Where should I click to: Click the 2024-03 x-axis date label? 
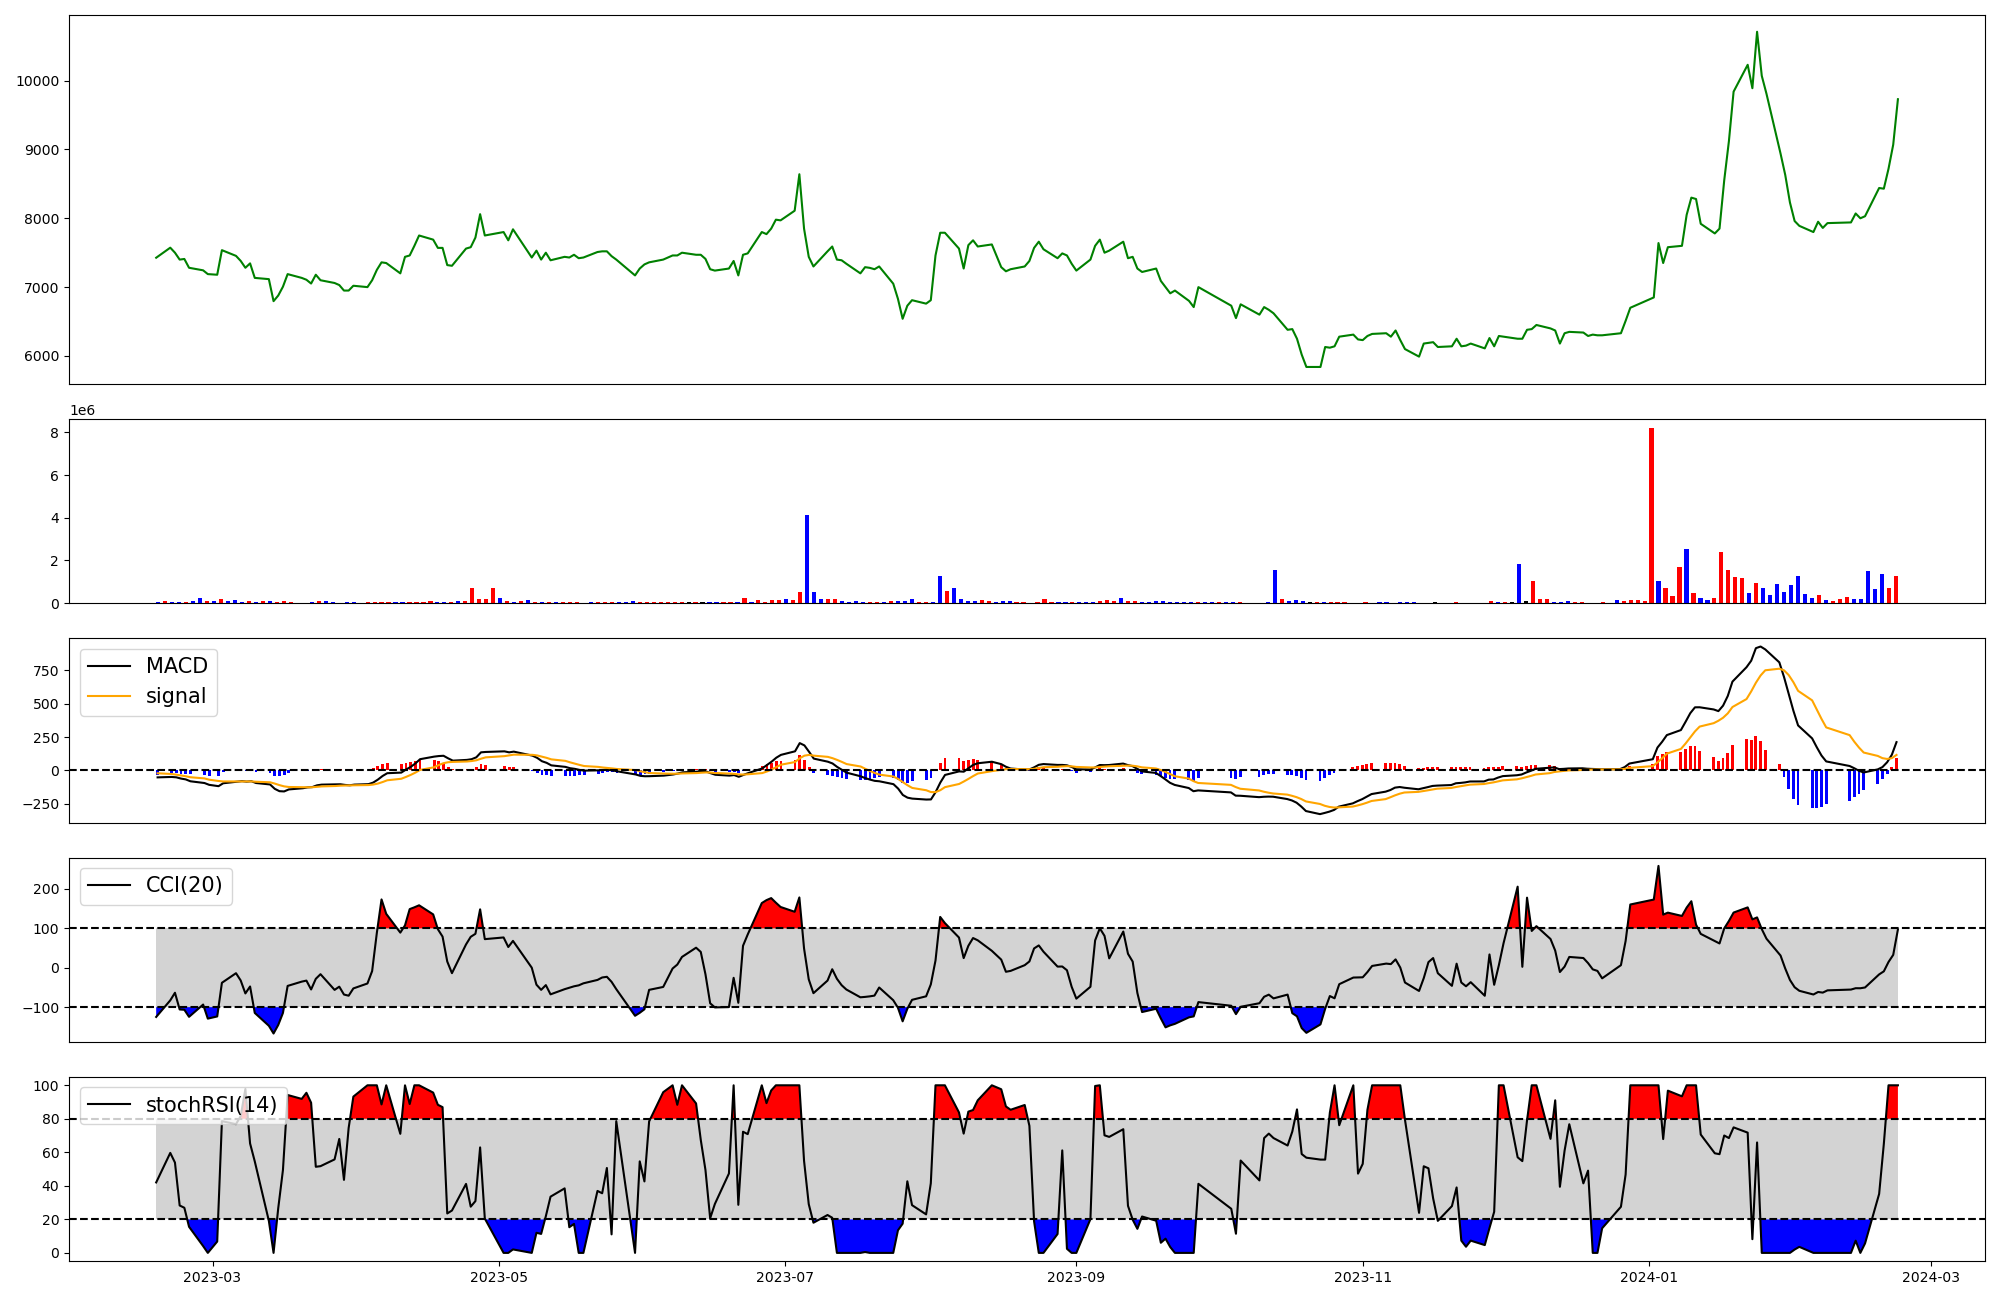click(1930, 1277)
